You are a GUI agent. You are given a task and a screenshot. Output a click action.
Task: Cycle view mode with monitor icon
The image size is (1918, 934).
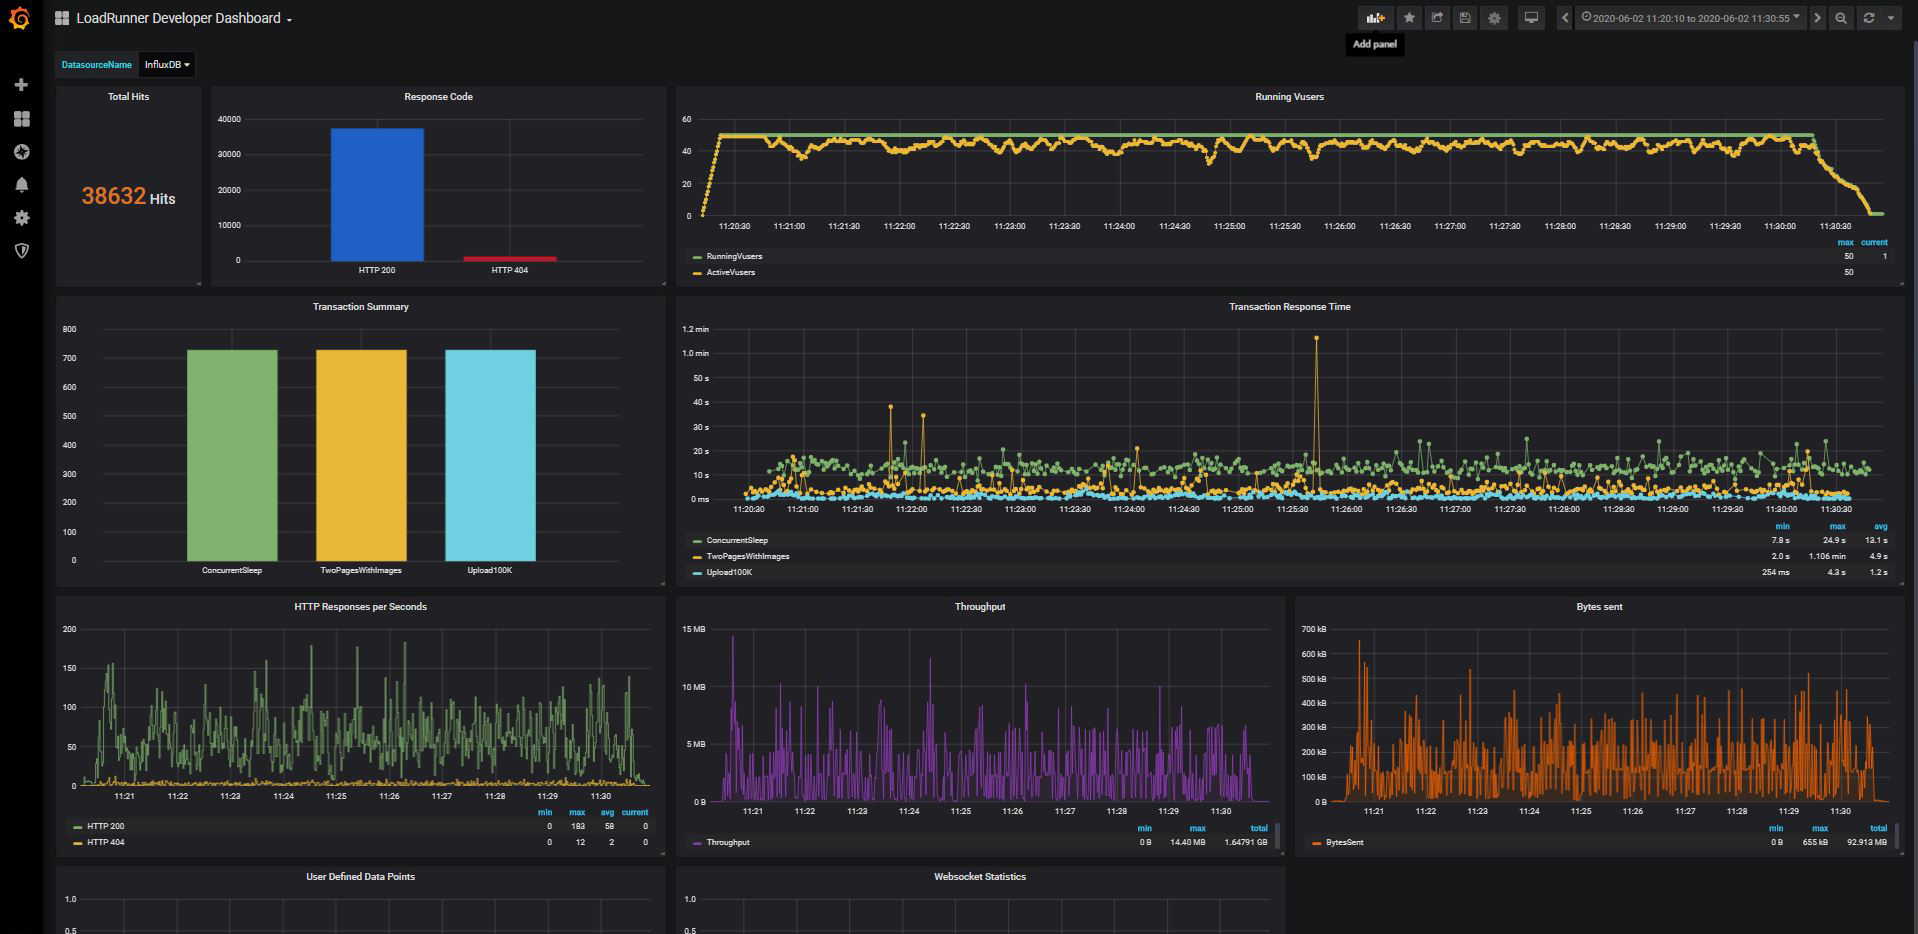tap(1530, 18)
